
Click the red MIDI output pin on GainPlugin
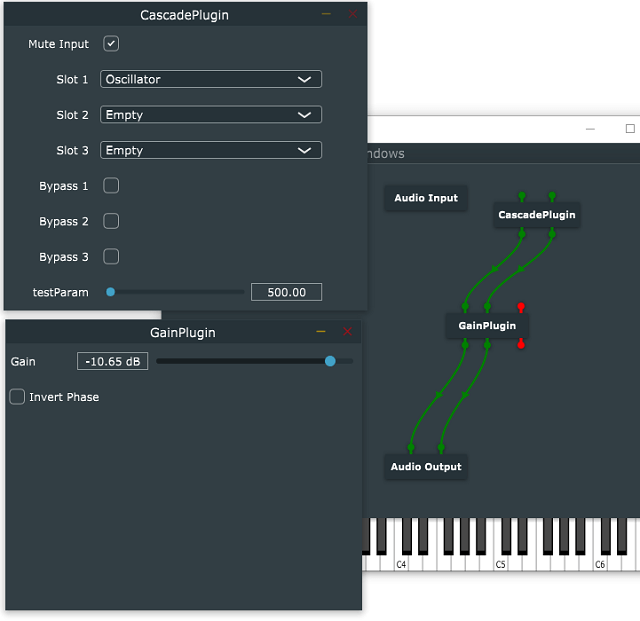click(521, 345)
